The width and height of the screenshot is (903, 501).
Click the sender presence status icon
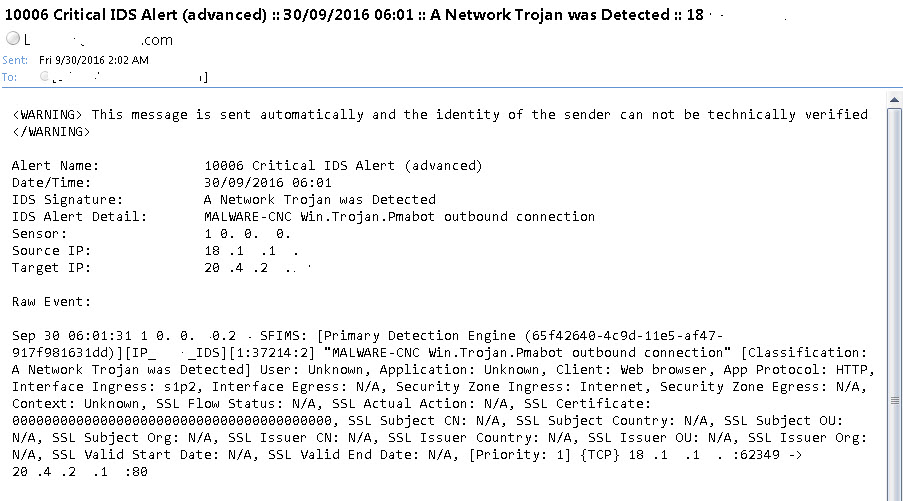click(12, 39)
